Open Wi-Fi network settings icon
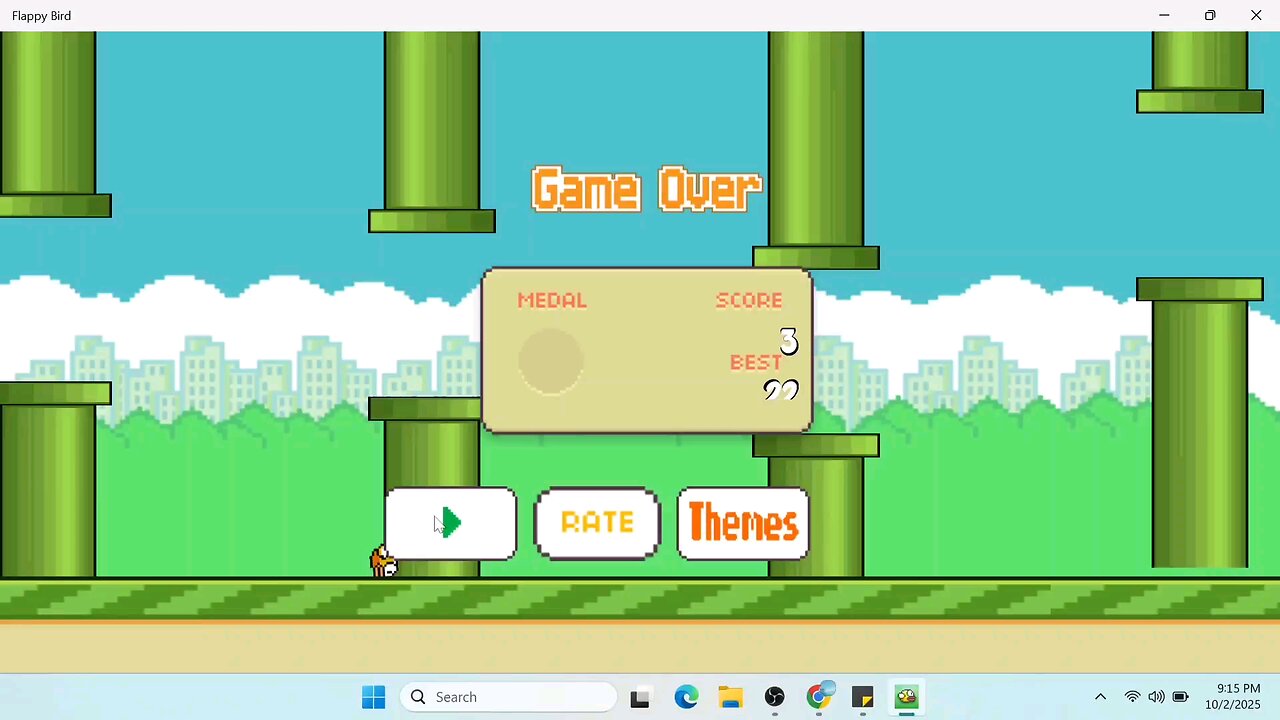Screen dimensions: 1280x720 click(x=1132, y=697)
